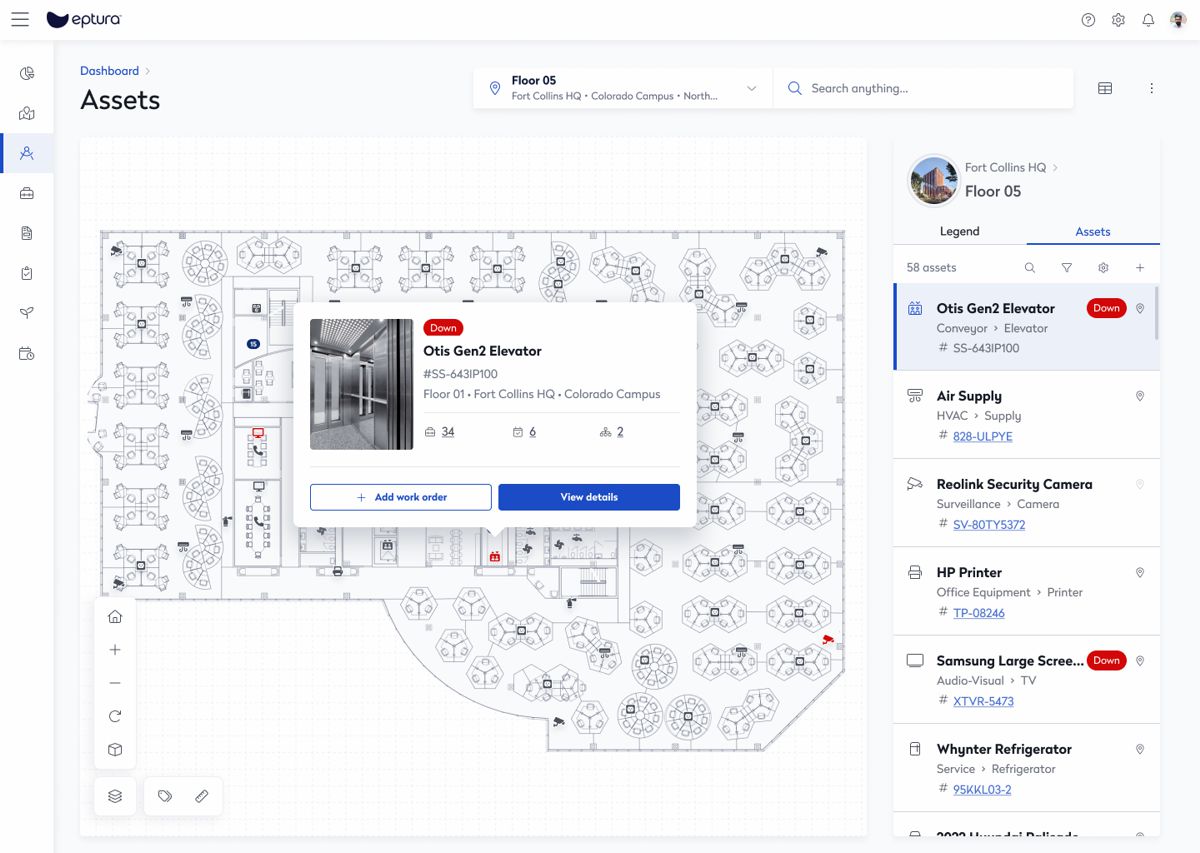Locate Samsung Large Screen via pin icon

pyautogui.click(x=1139, y=661)
